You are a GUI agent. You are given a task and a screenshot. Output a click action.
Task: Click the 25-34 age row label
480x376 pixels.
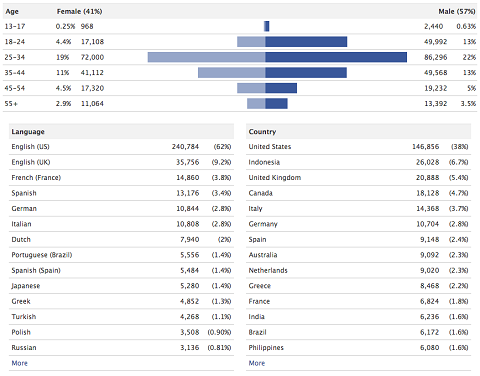pyautogui.click(x=15, y=57)
